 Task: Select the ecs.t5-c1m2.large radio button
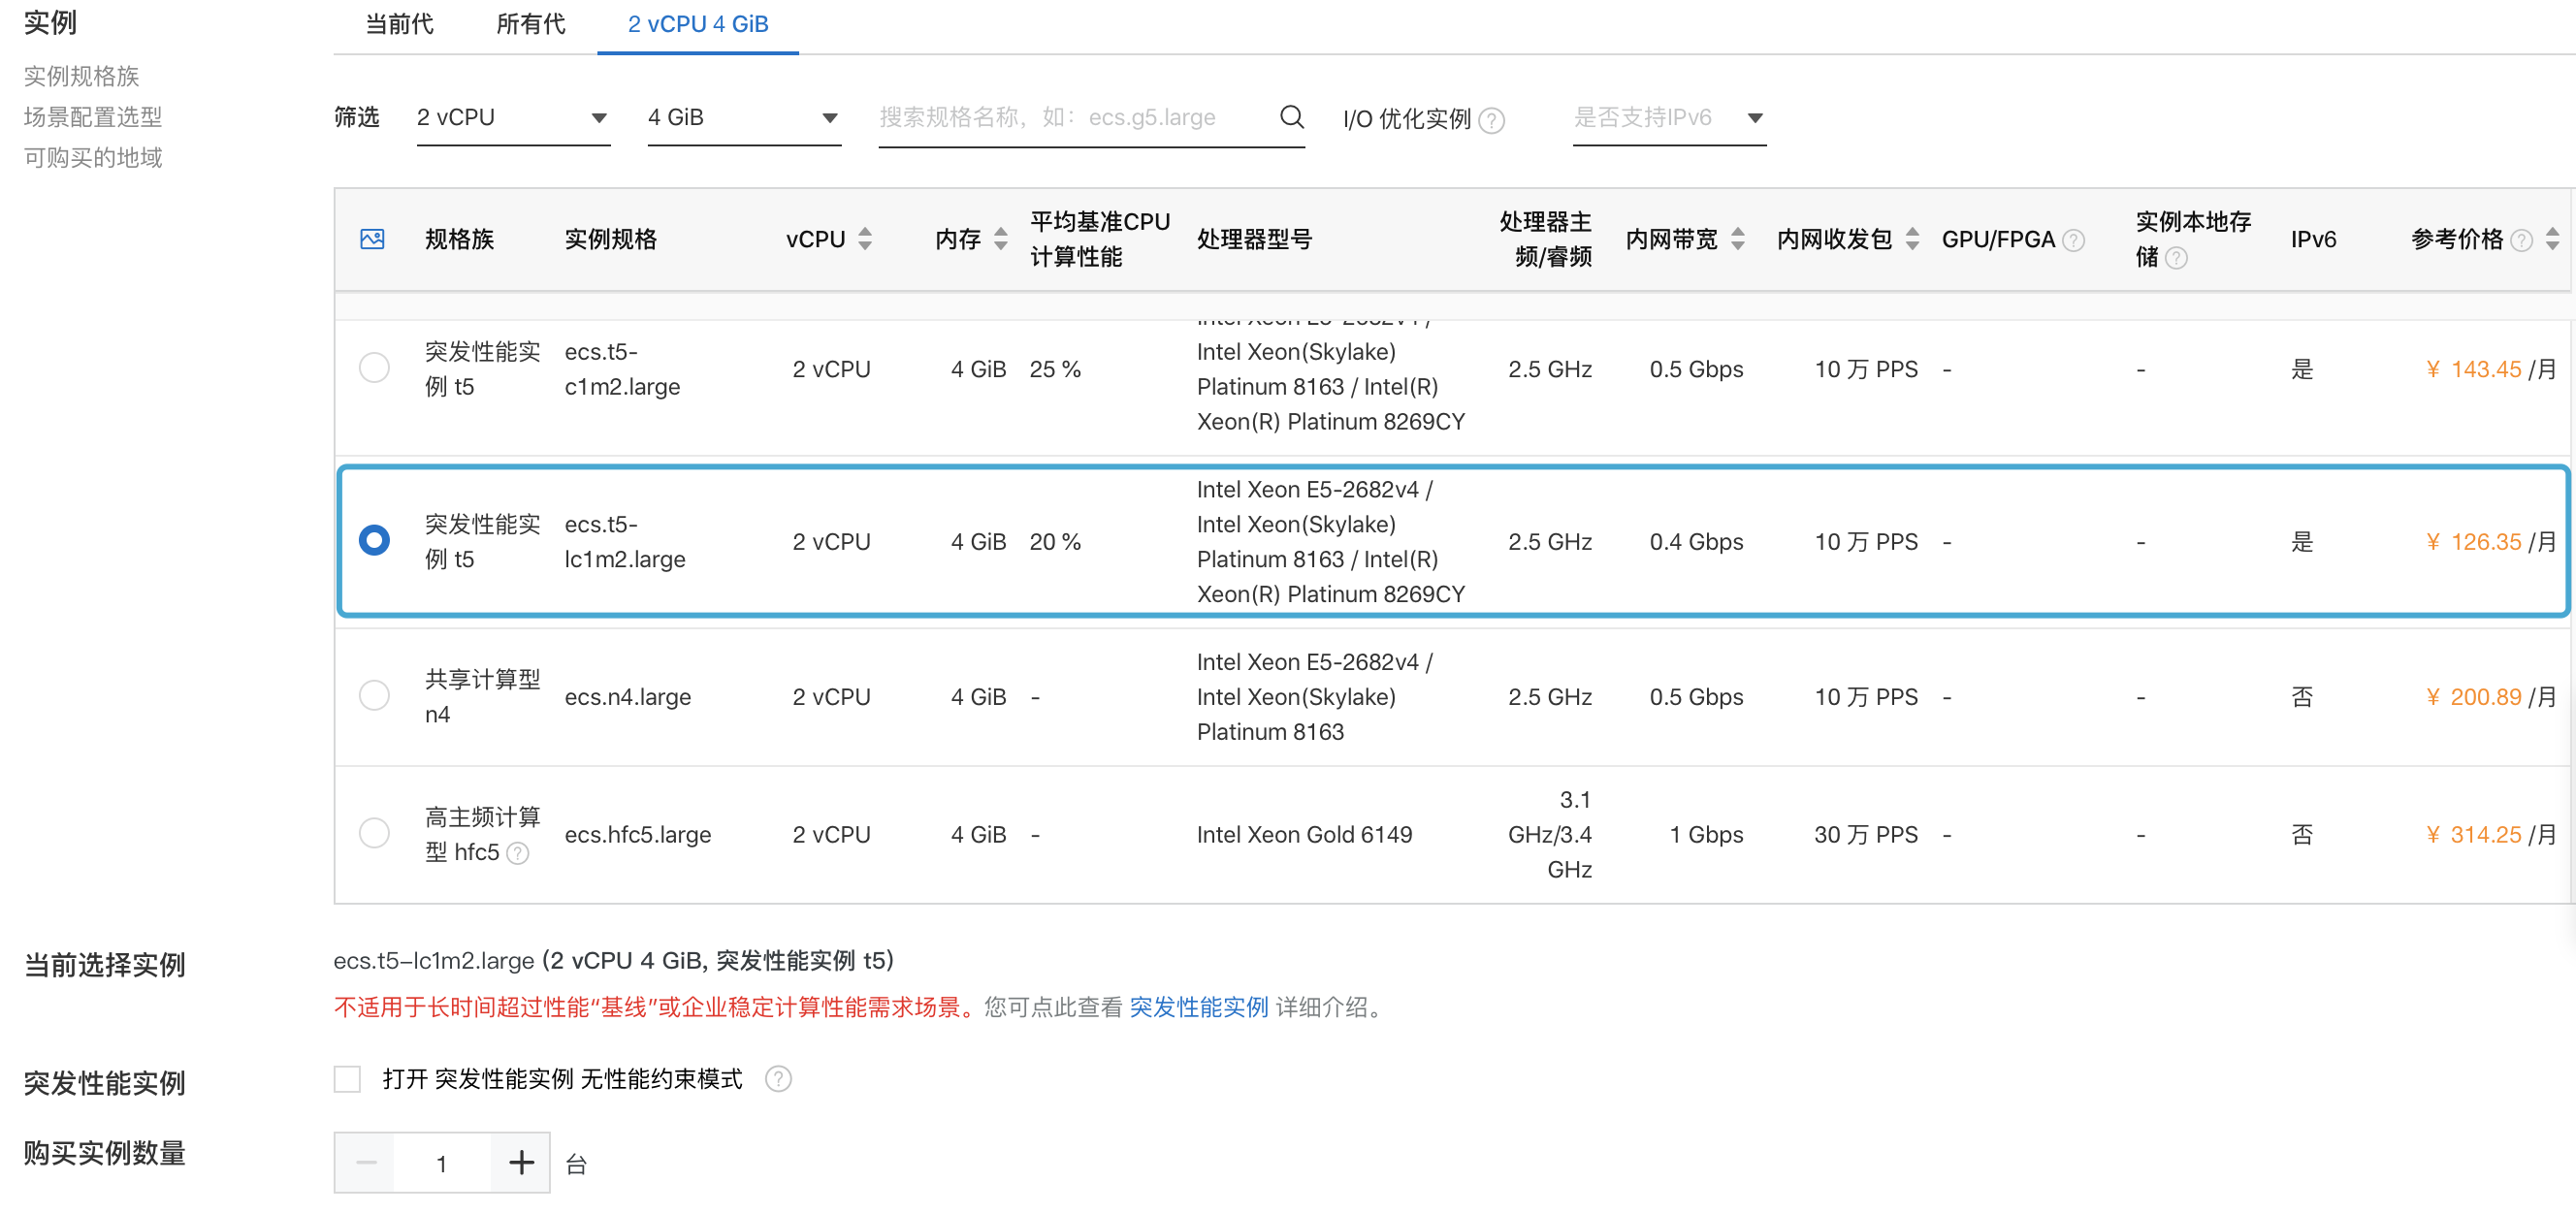pyautogui.click(x=374, y=368)
